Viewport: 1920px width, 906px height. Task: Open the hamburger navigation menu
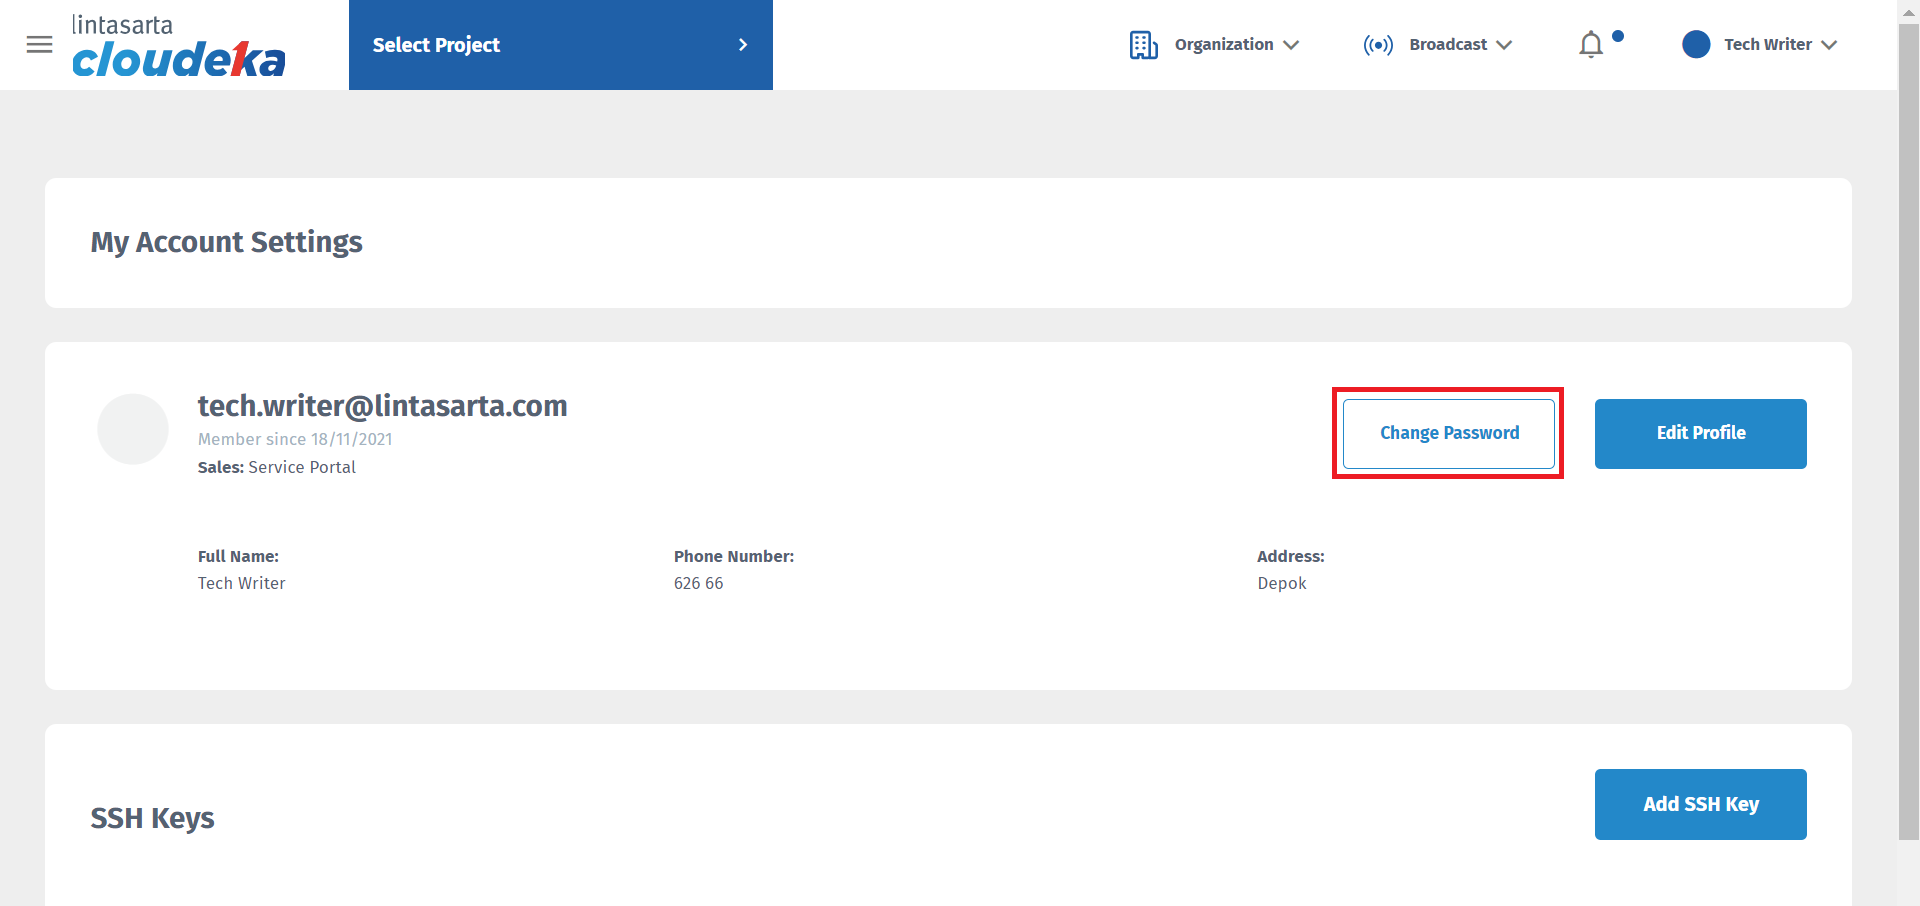[x=39, y=45]
